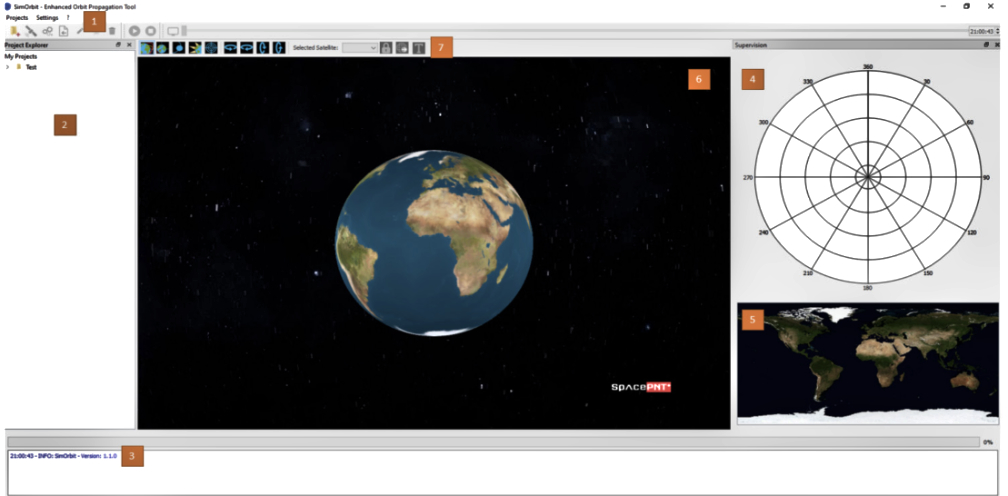Click the T text label icon
The height and width of the screenshot is (496, 1008).
(419, 47)
